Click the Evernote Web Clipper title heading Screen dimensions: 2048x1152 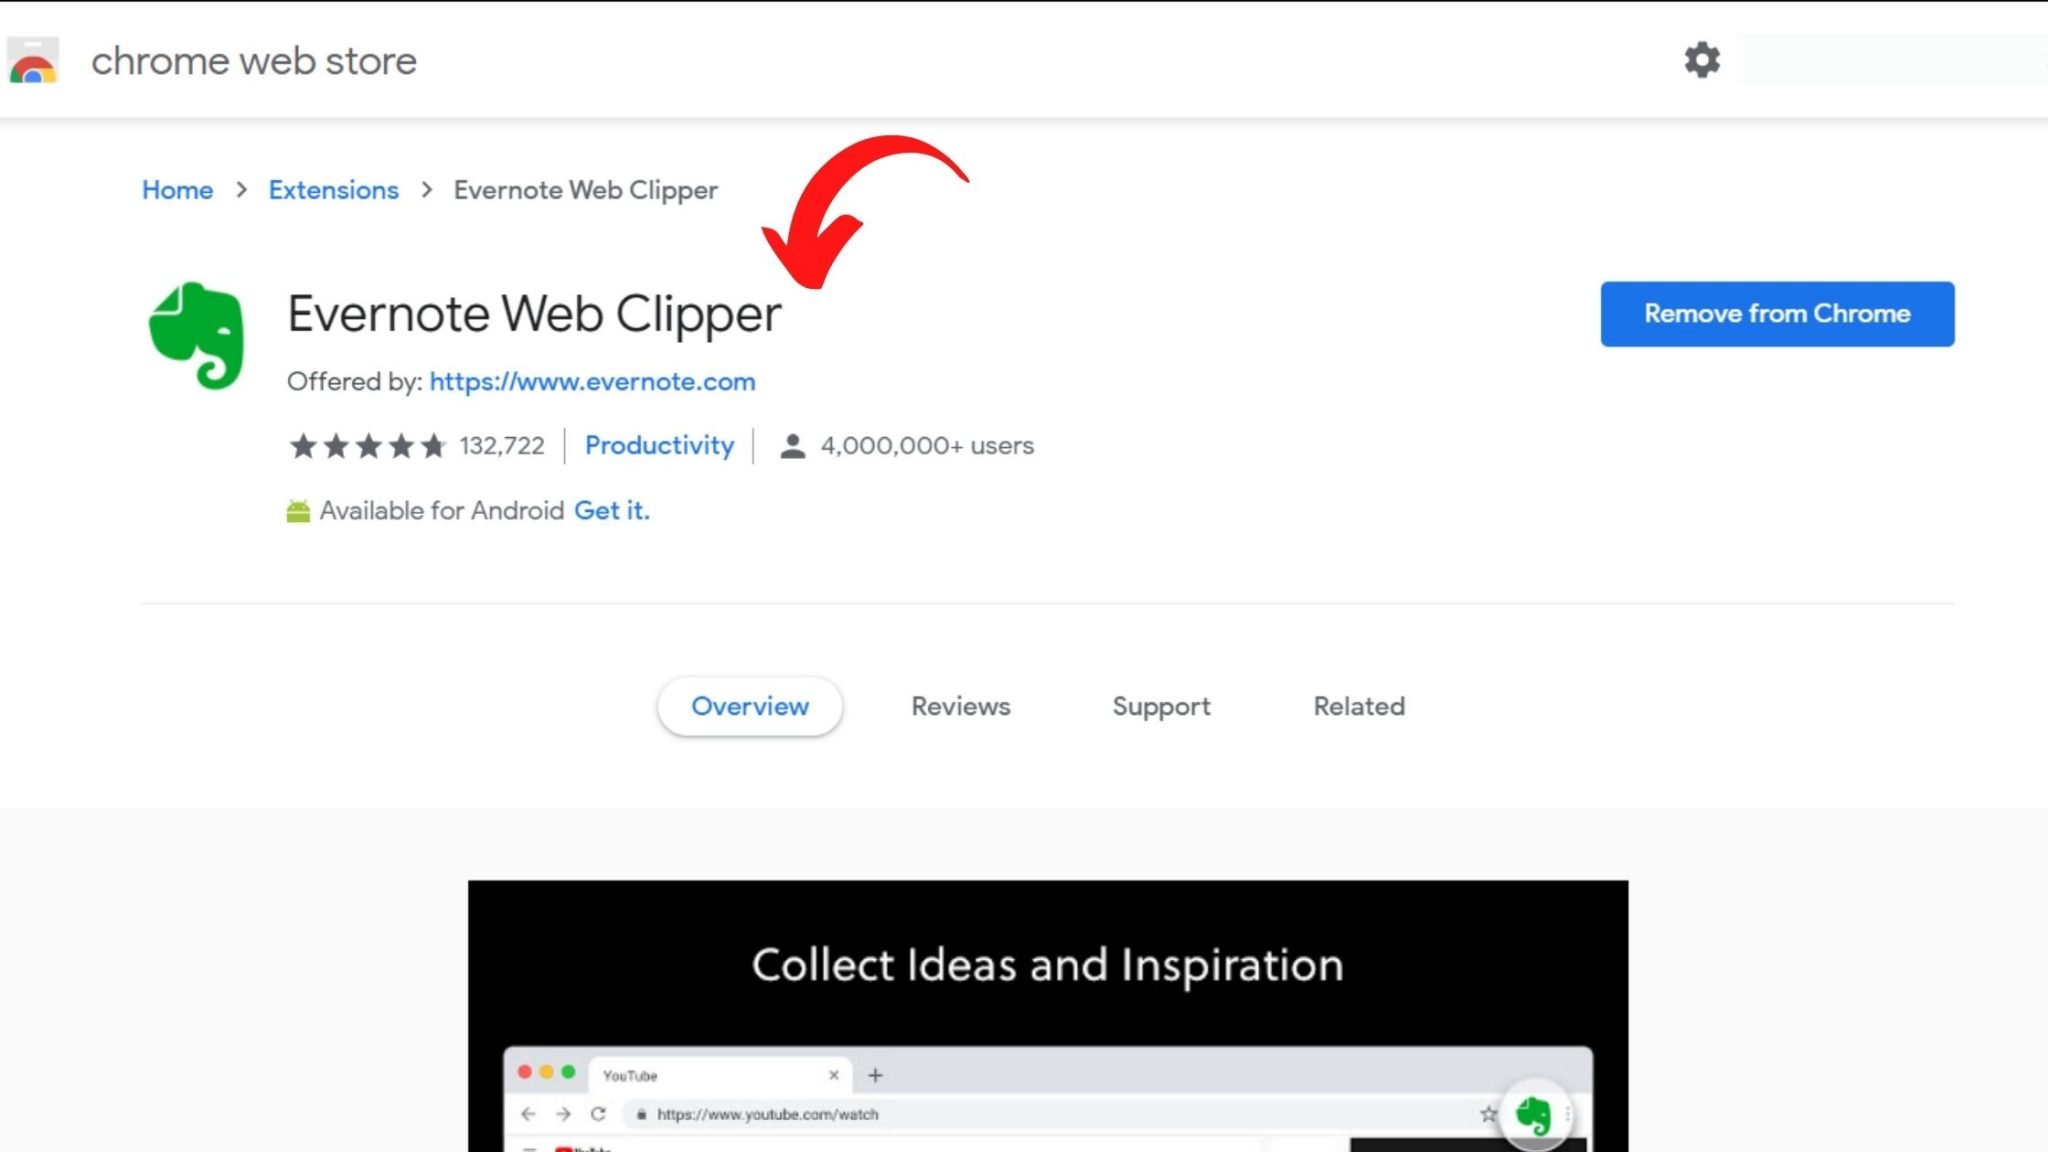click(534, 314)
